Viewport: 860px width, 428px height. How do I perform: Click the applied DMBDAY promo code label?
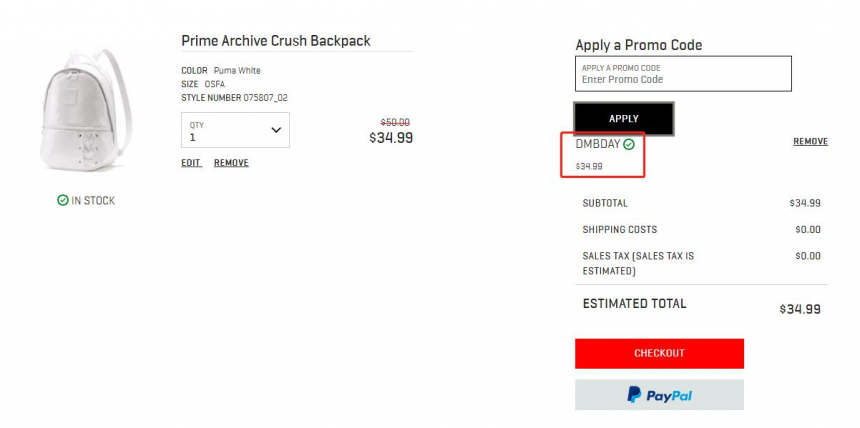click(598, 144)
